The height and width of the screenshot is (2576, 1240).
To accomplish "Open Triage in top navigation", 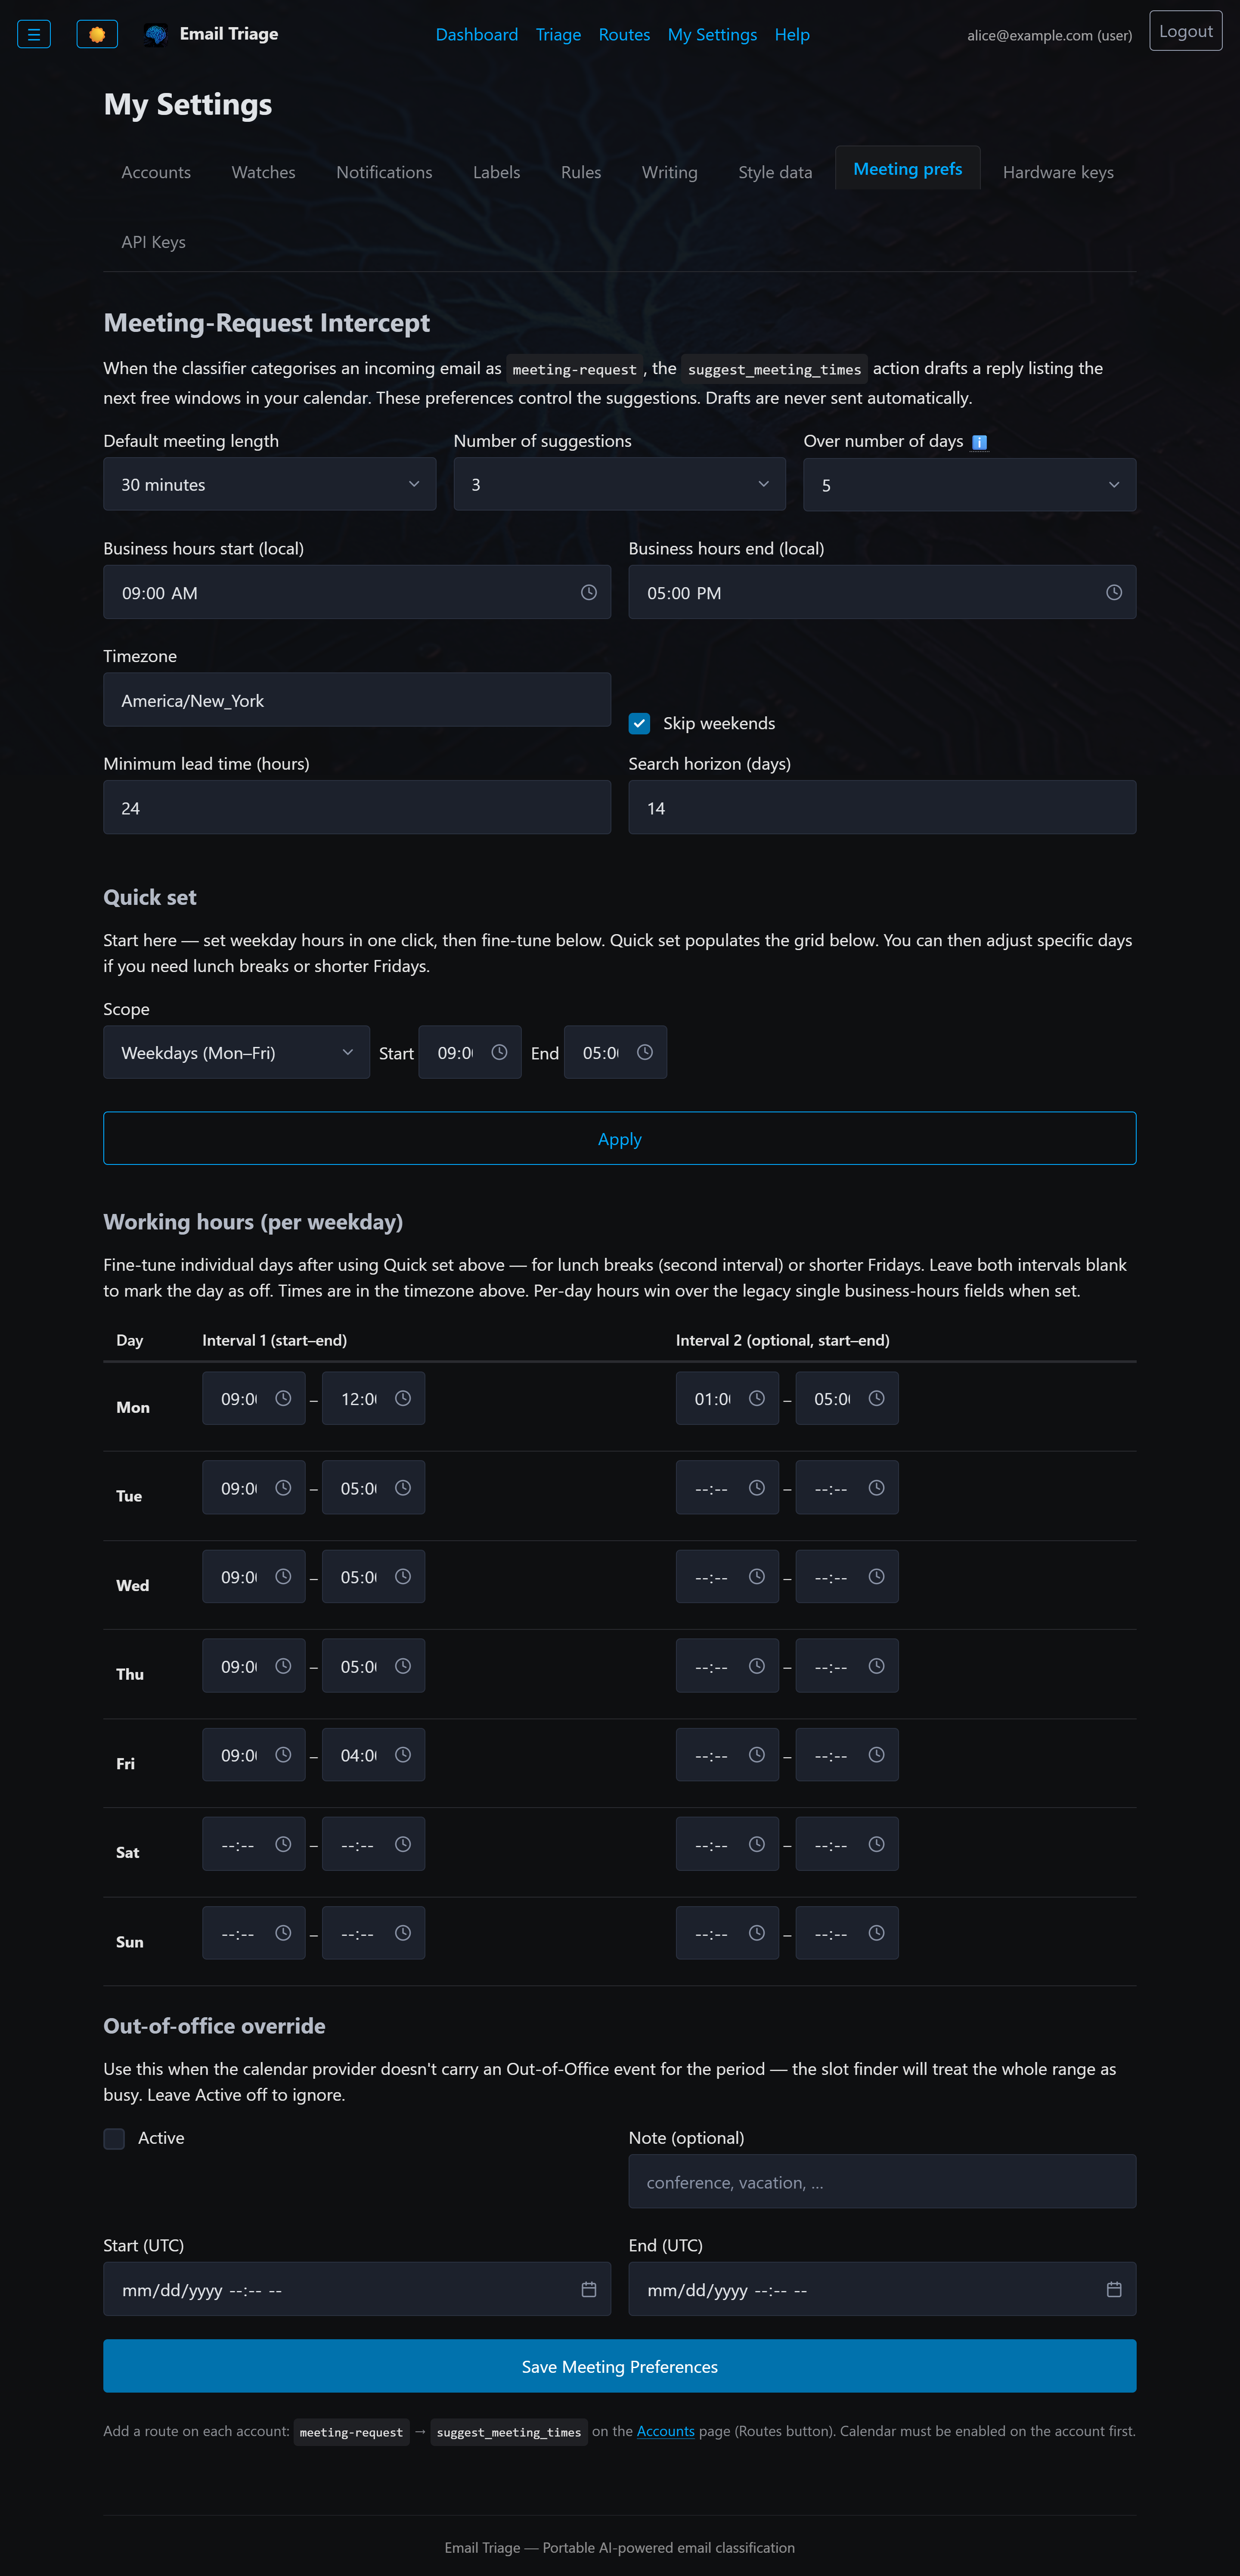I will point(558,34).
